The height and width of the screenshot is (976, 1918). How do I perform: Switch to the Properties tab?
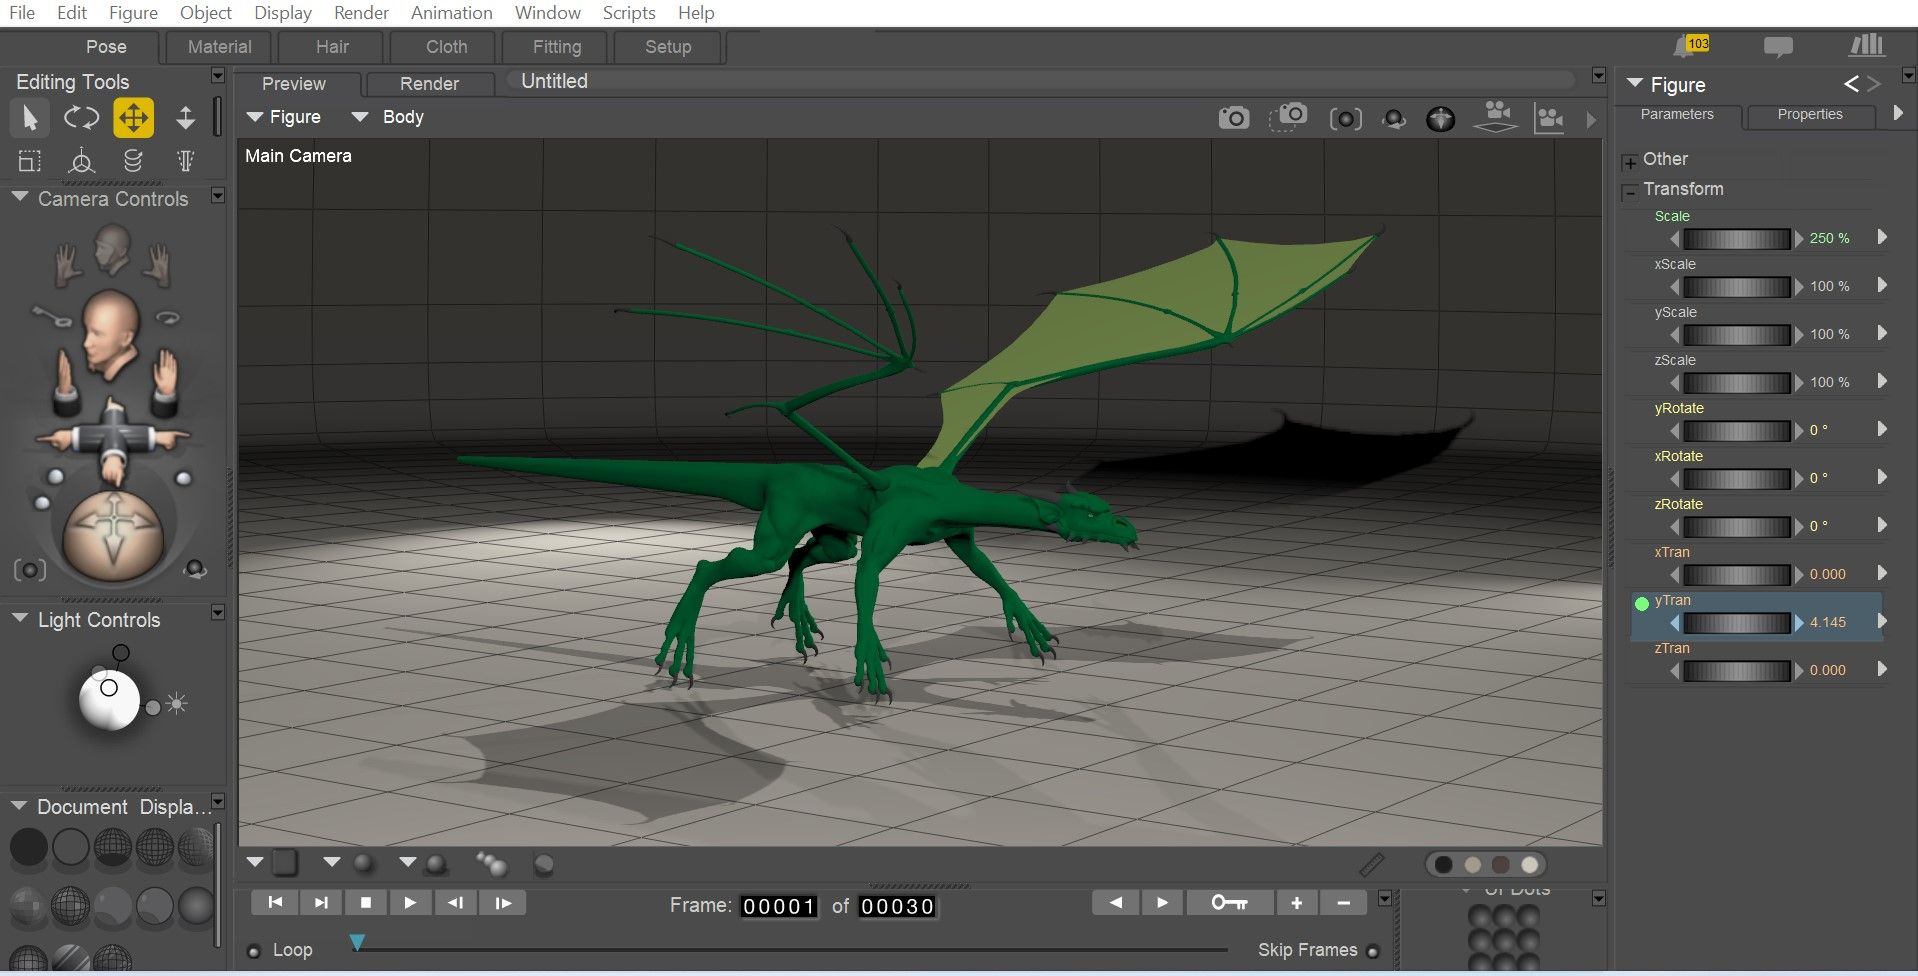click(x=1810, y=115)
